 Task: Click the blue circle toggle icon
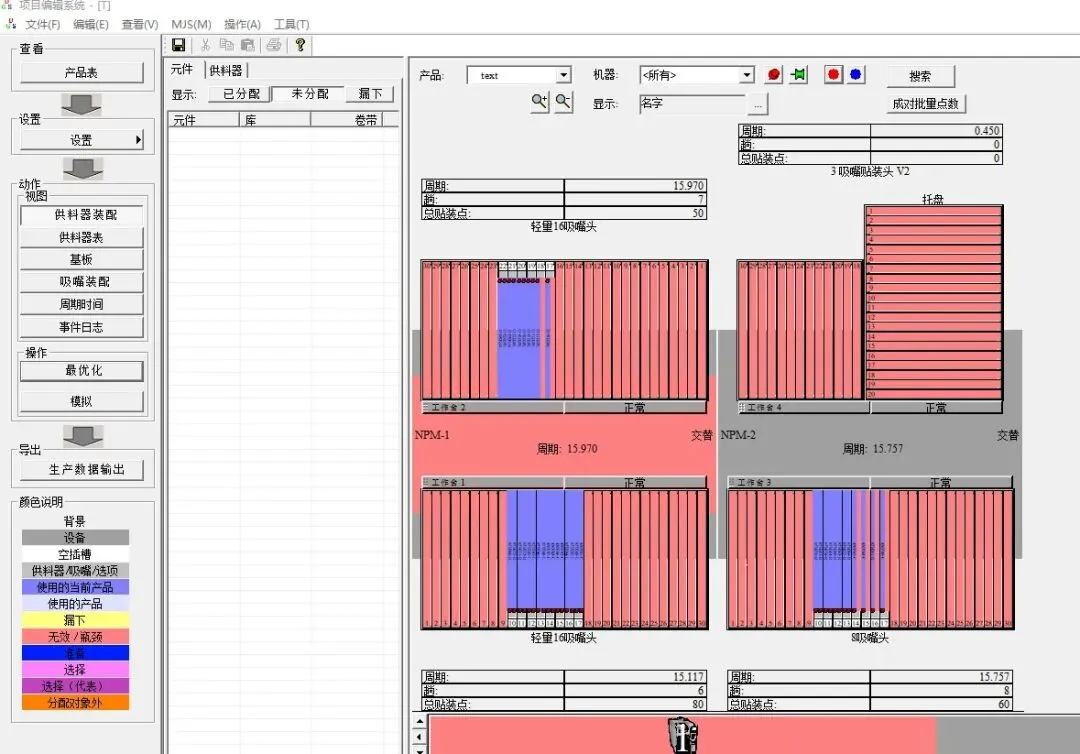coord(855,74)
